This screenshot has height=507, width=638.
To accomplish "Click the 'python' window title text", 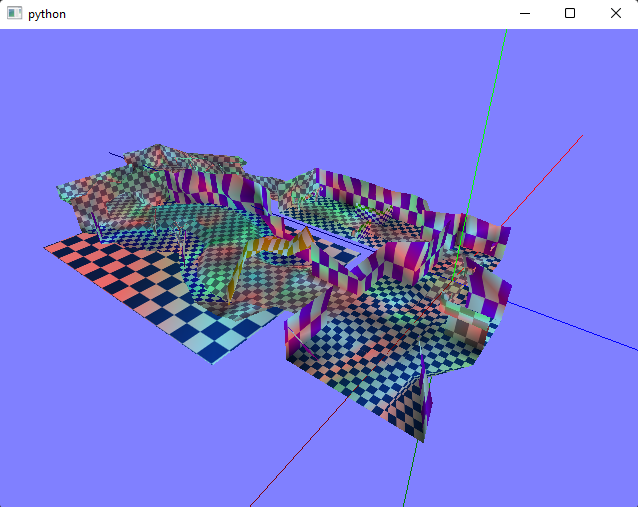I will (x=47, y=14).
